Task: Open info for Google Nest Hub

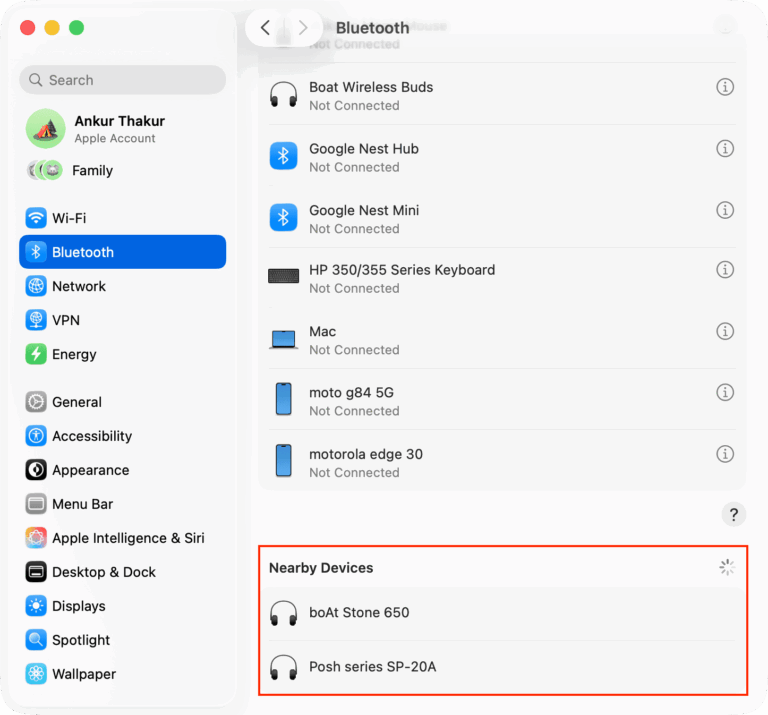Action: [725, 149]
